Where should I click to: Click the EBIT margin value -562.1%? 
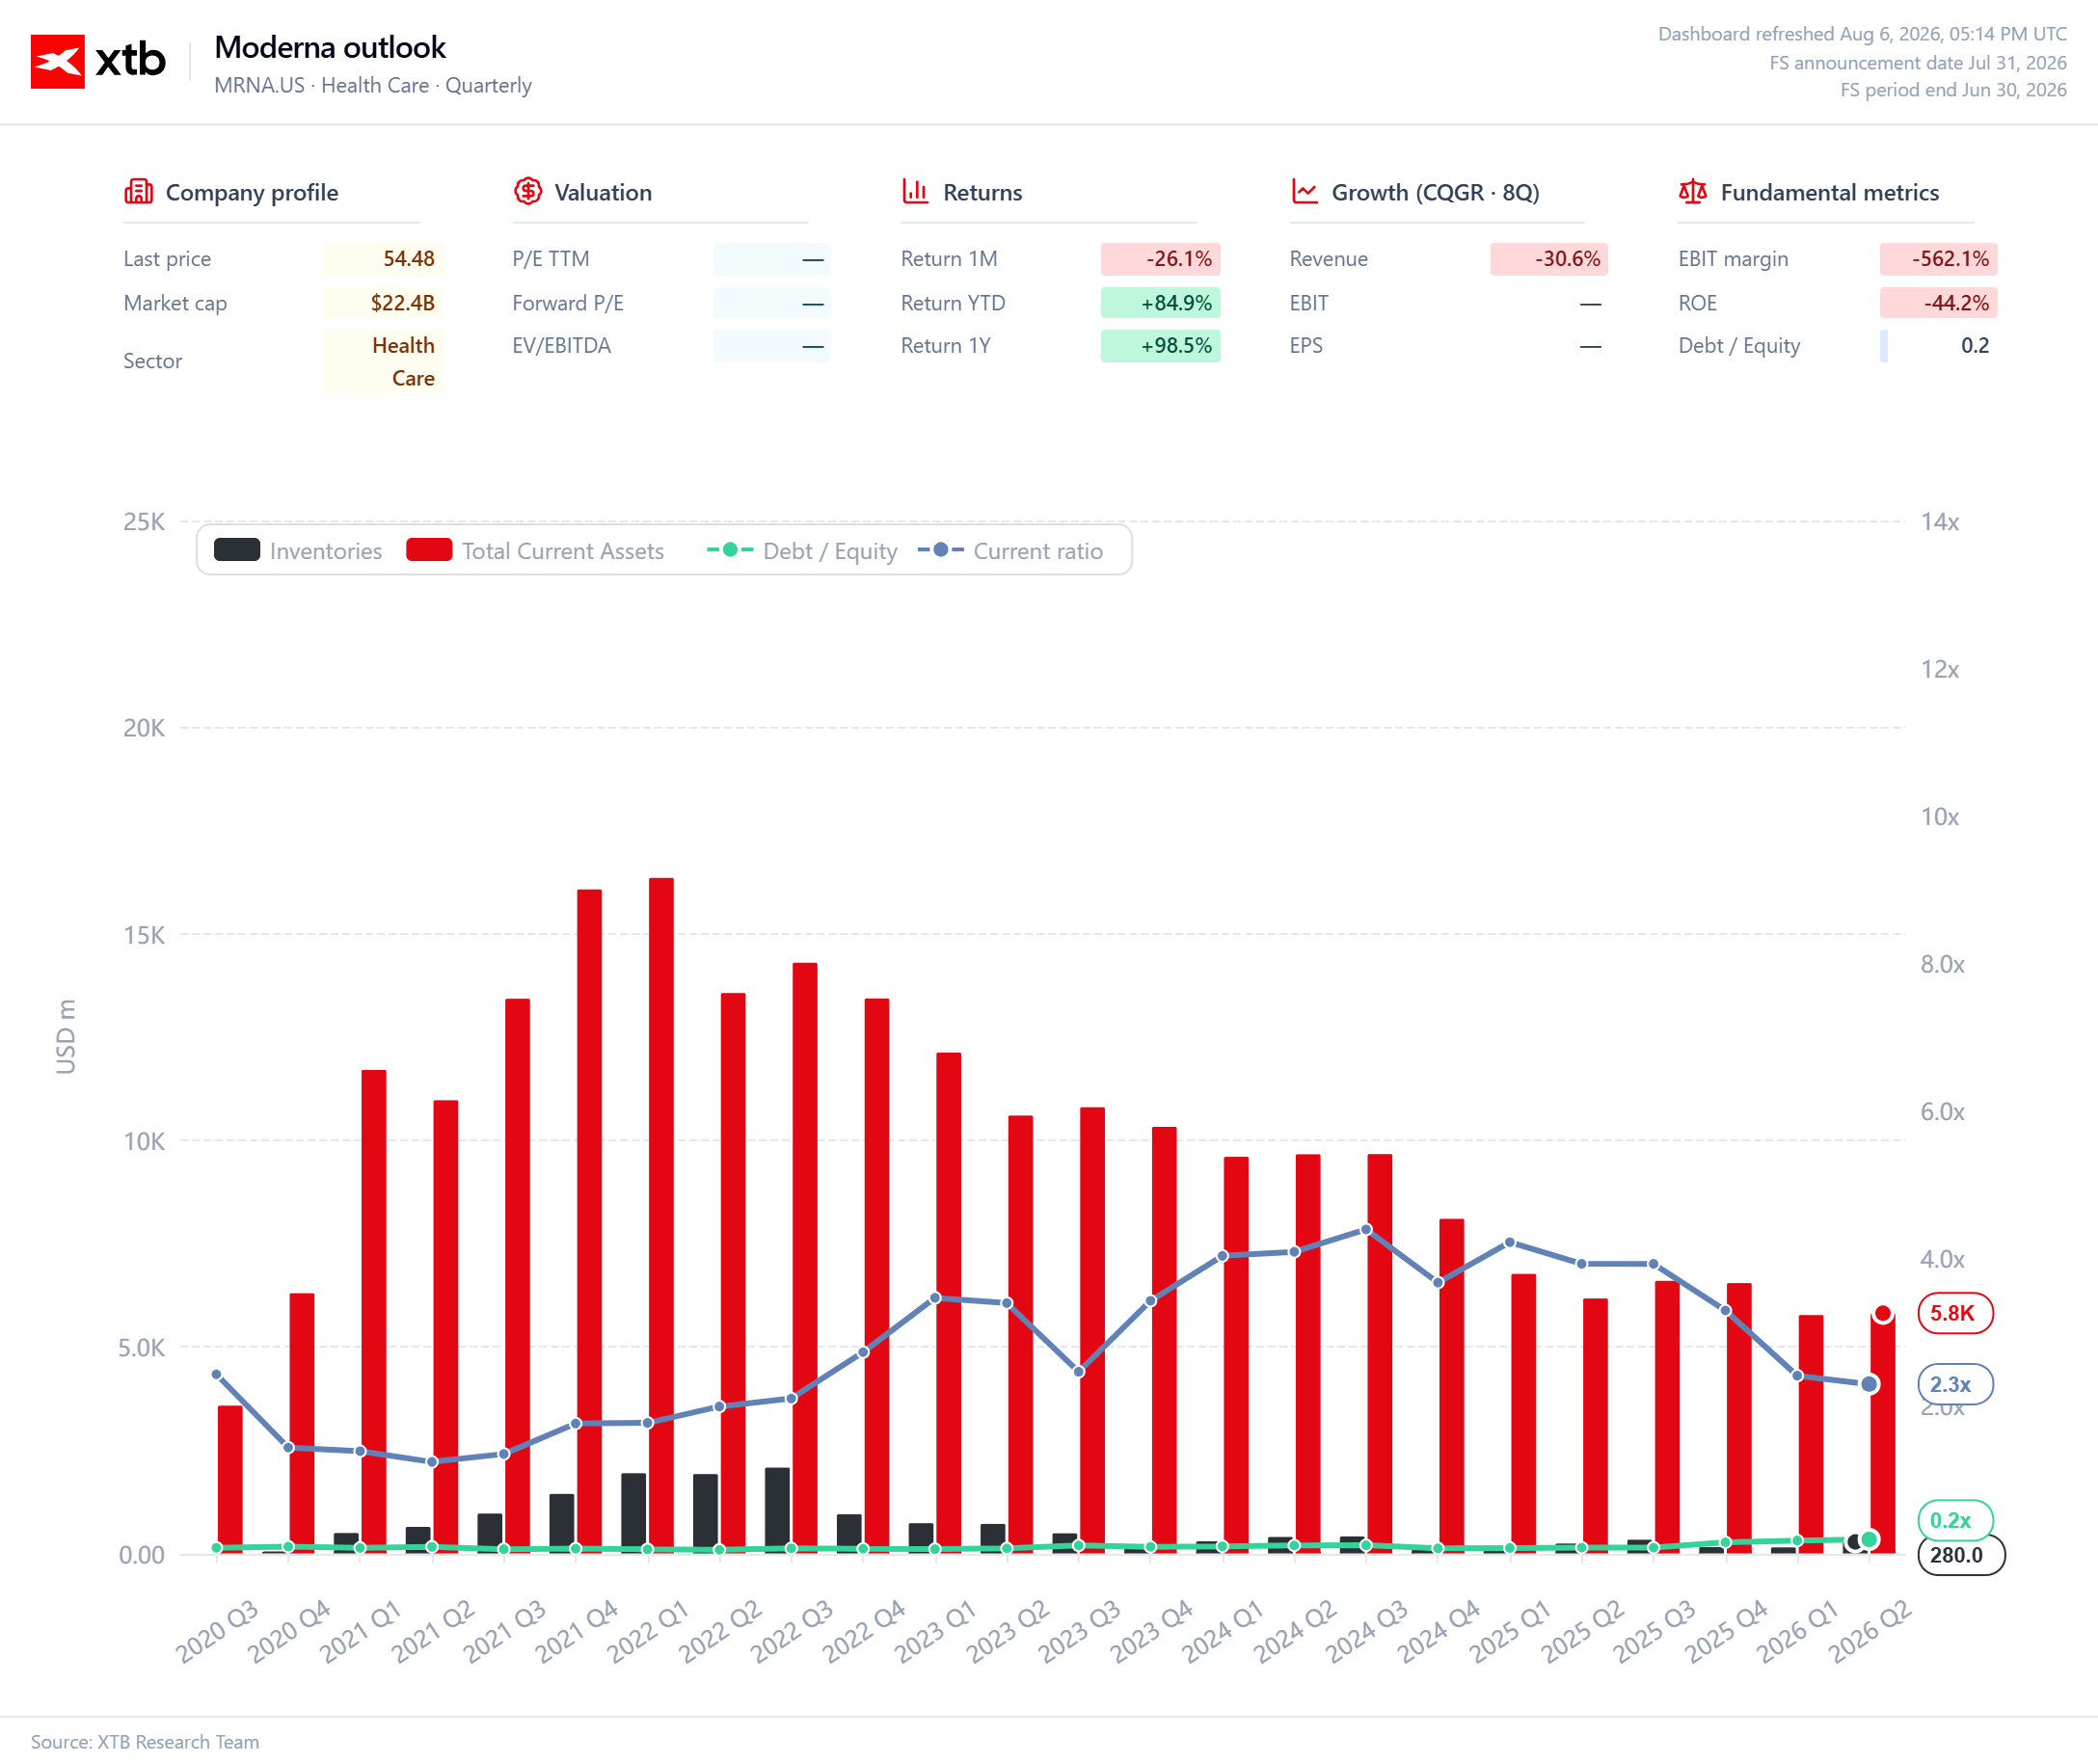(1938, 259)
